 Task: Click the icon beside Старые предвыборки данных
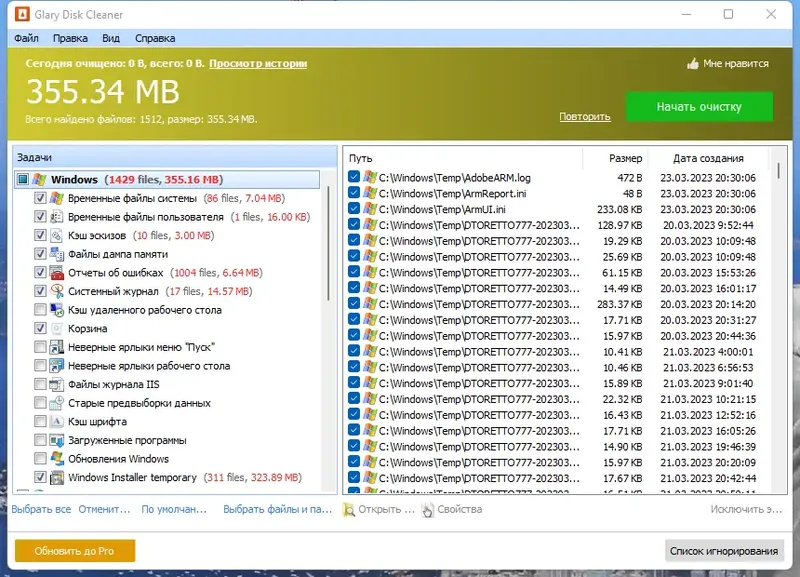(57, 403)
